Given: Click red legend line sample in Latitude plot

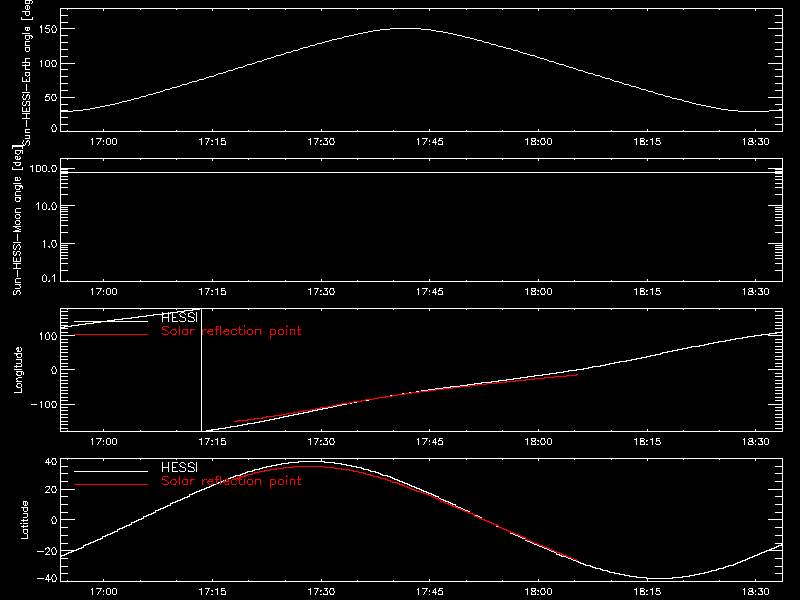Looking at the screenshot, I should (111, 484).
